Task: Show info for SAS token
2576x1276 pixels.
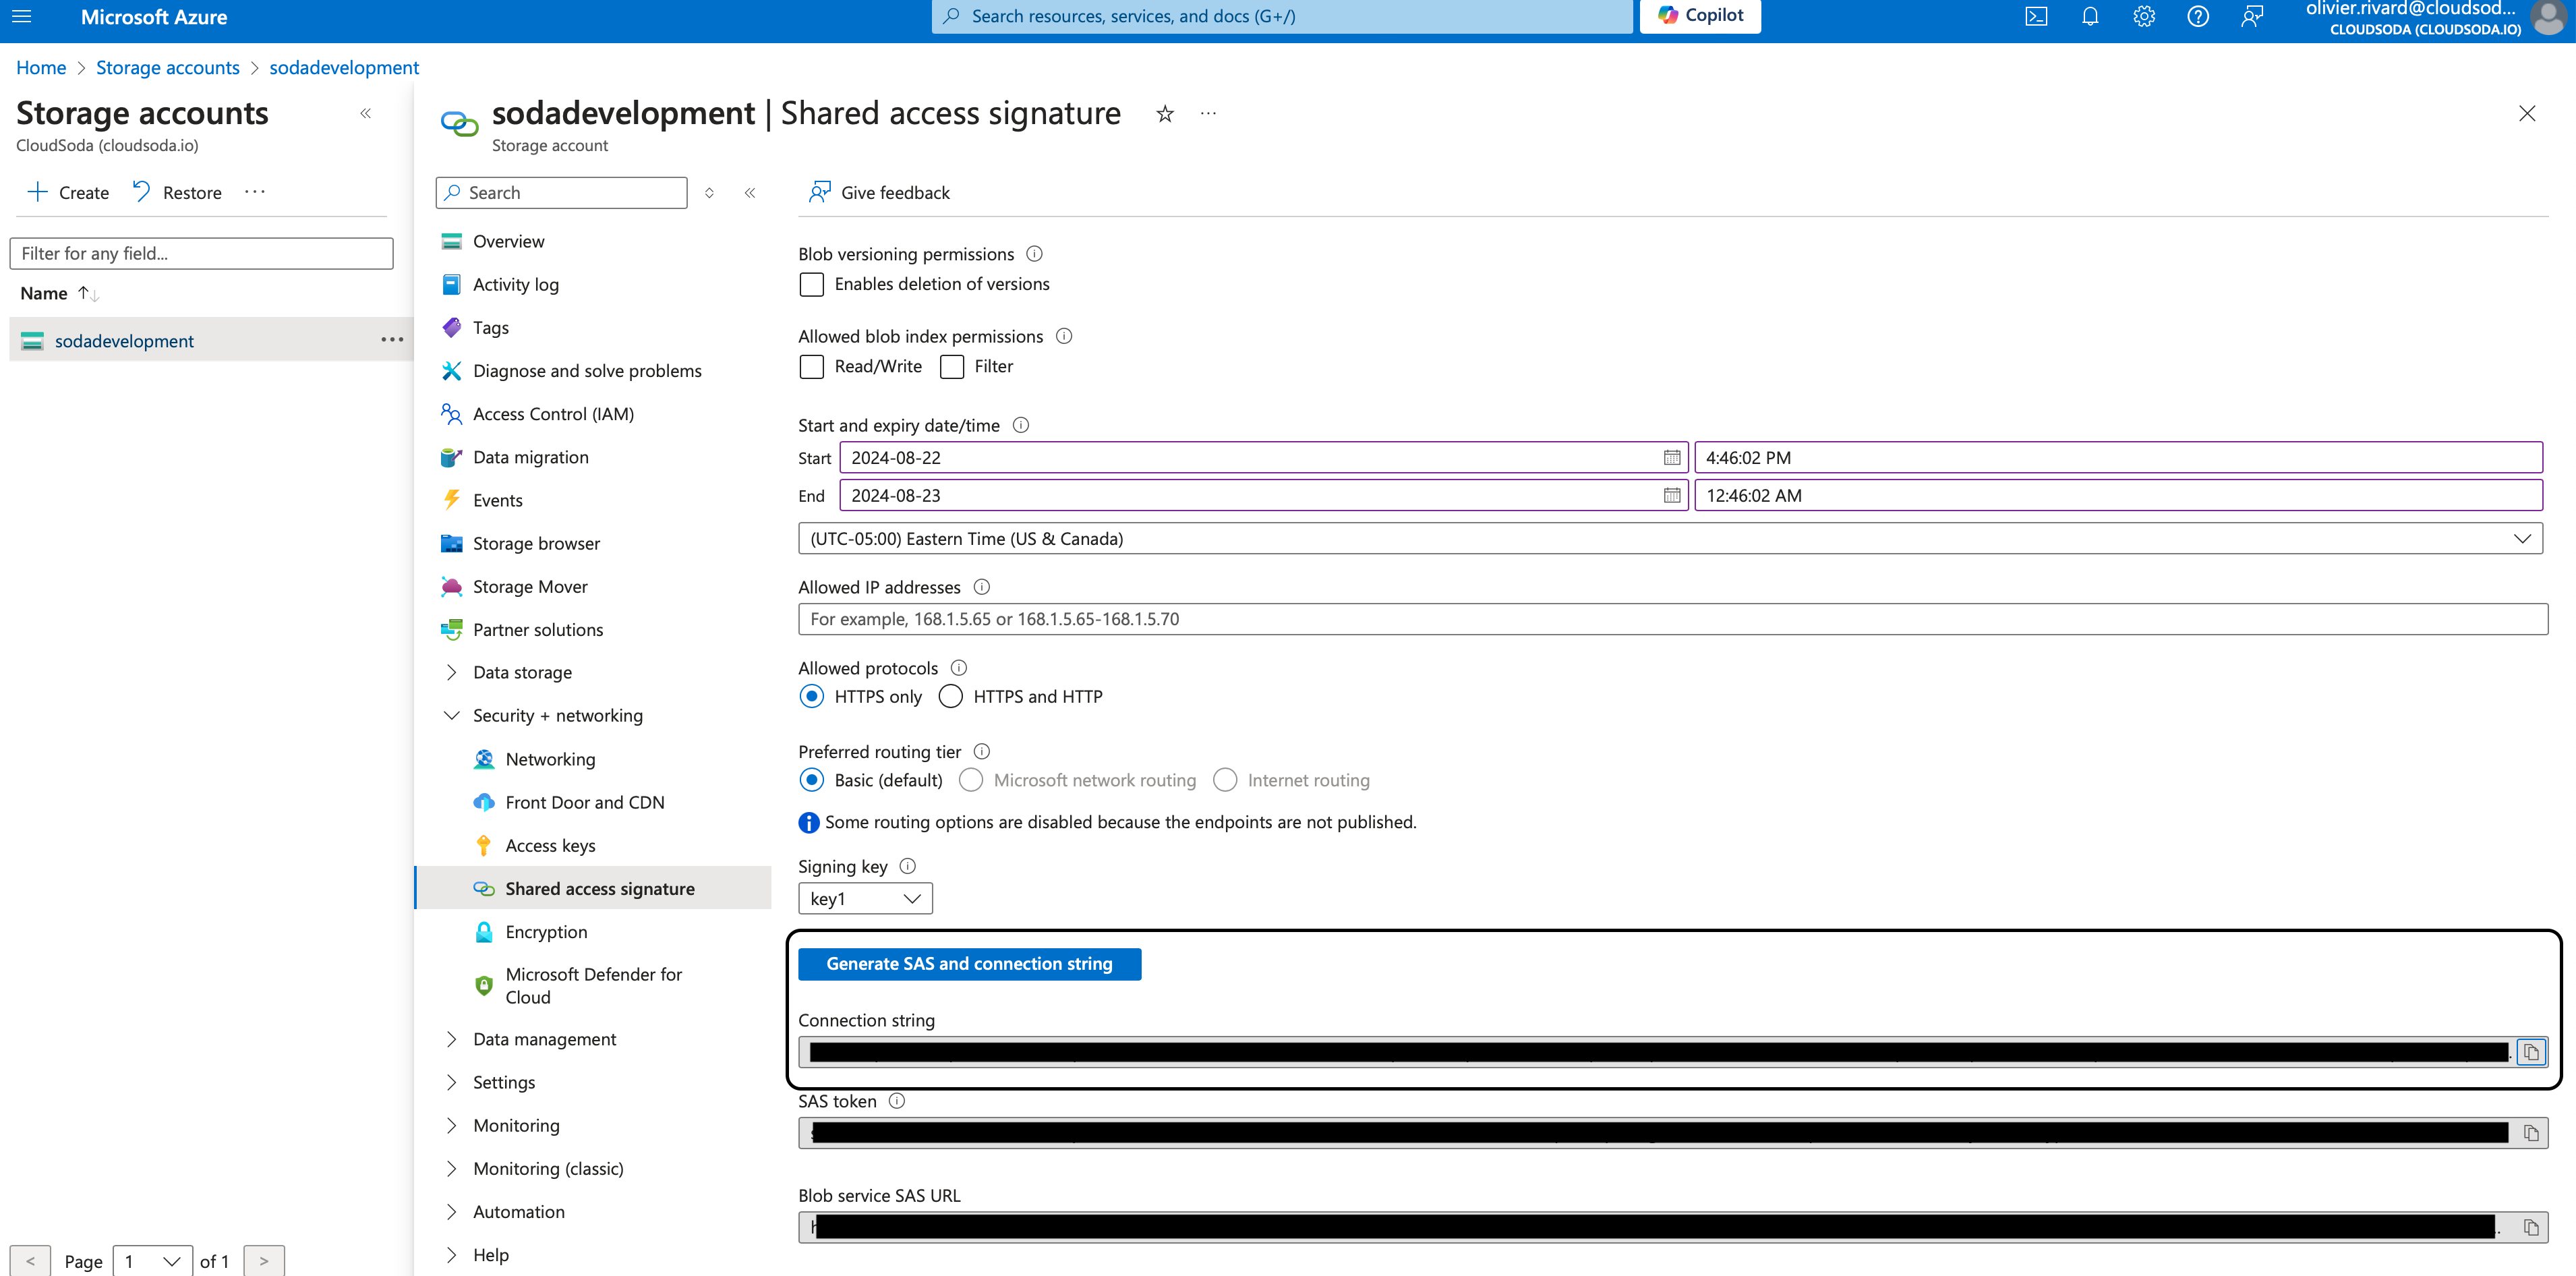Action: tap(897, 1101)
